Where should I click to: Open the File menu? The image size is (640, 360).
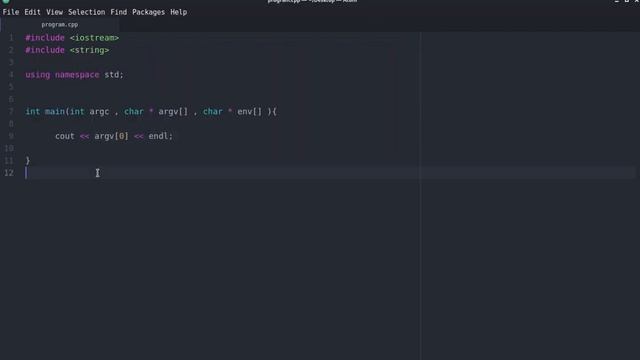tap(11, 12)
